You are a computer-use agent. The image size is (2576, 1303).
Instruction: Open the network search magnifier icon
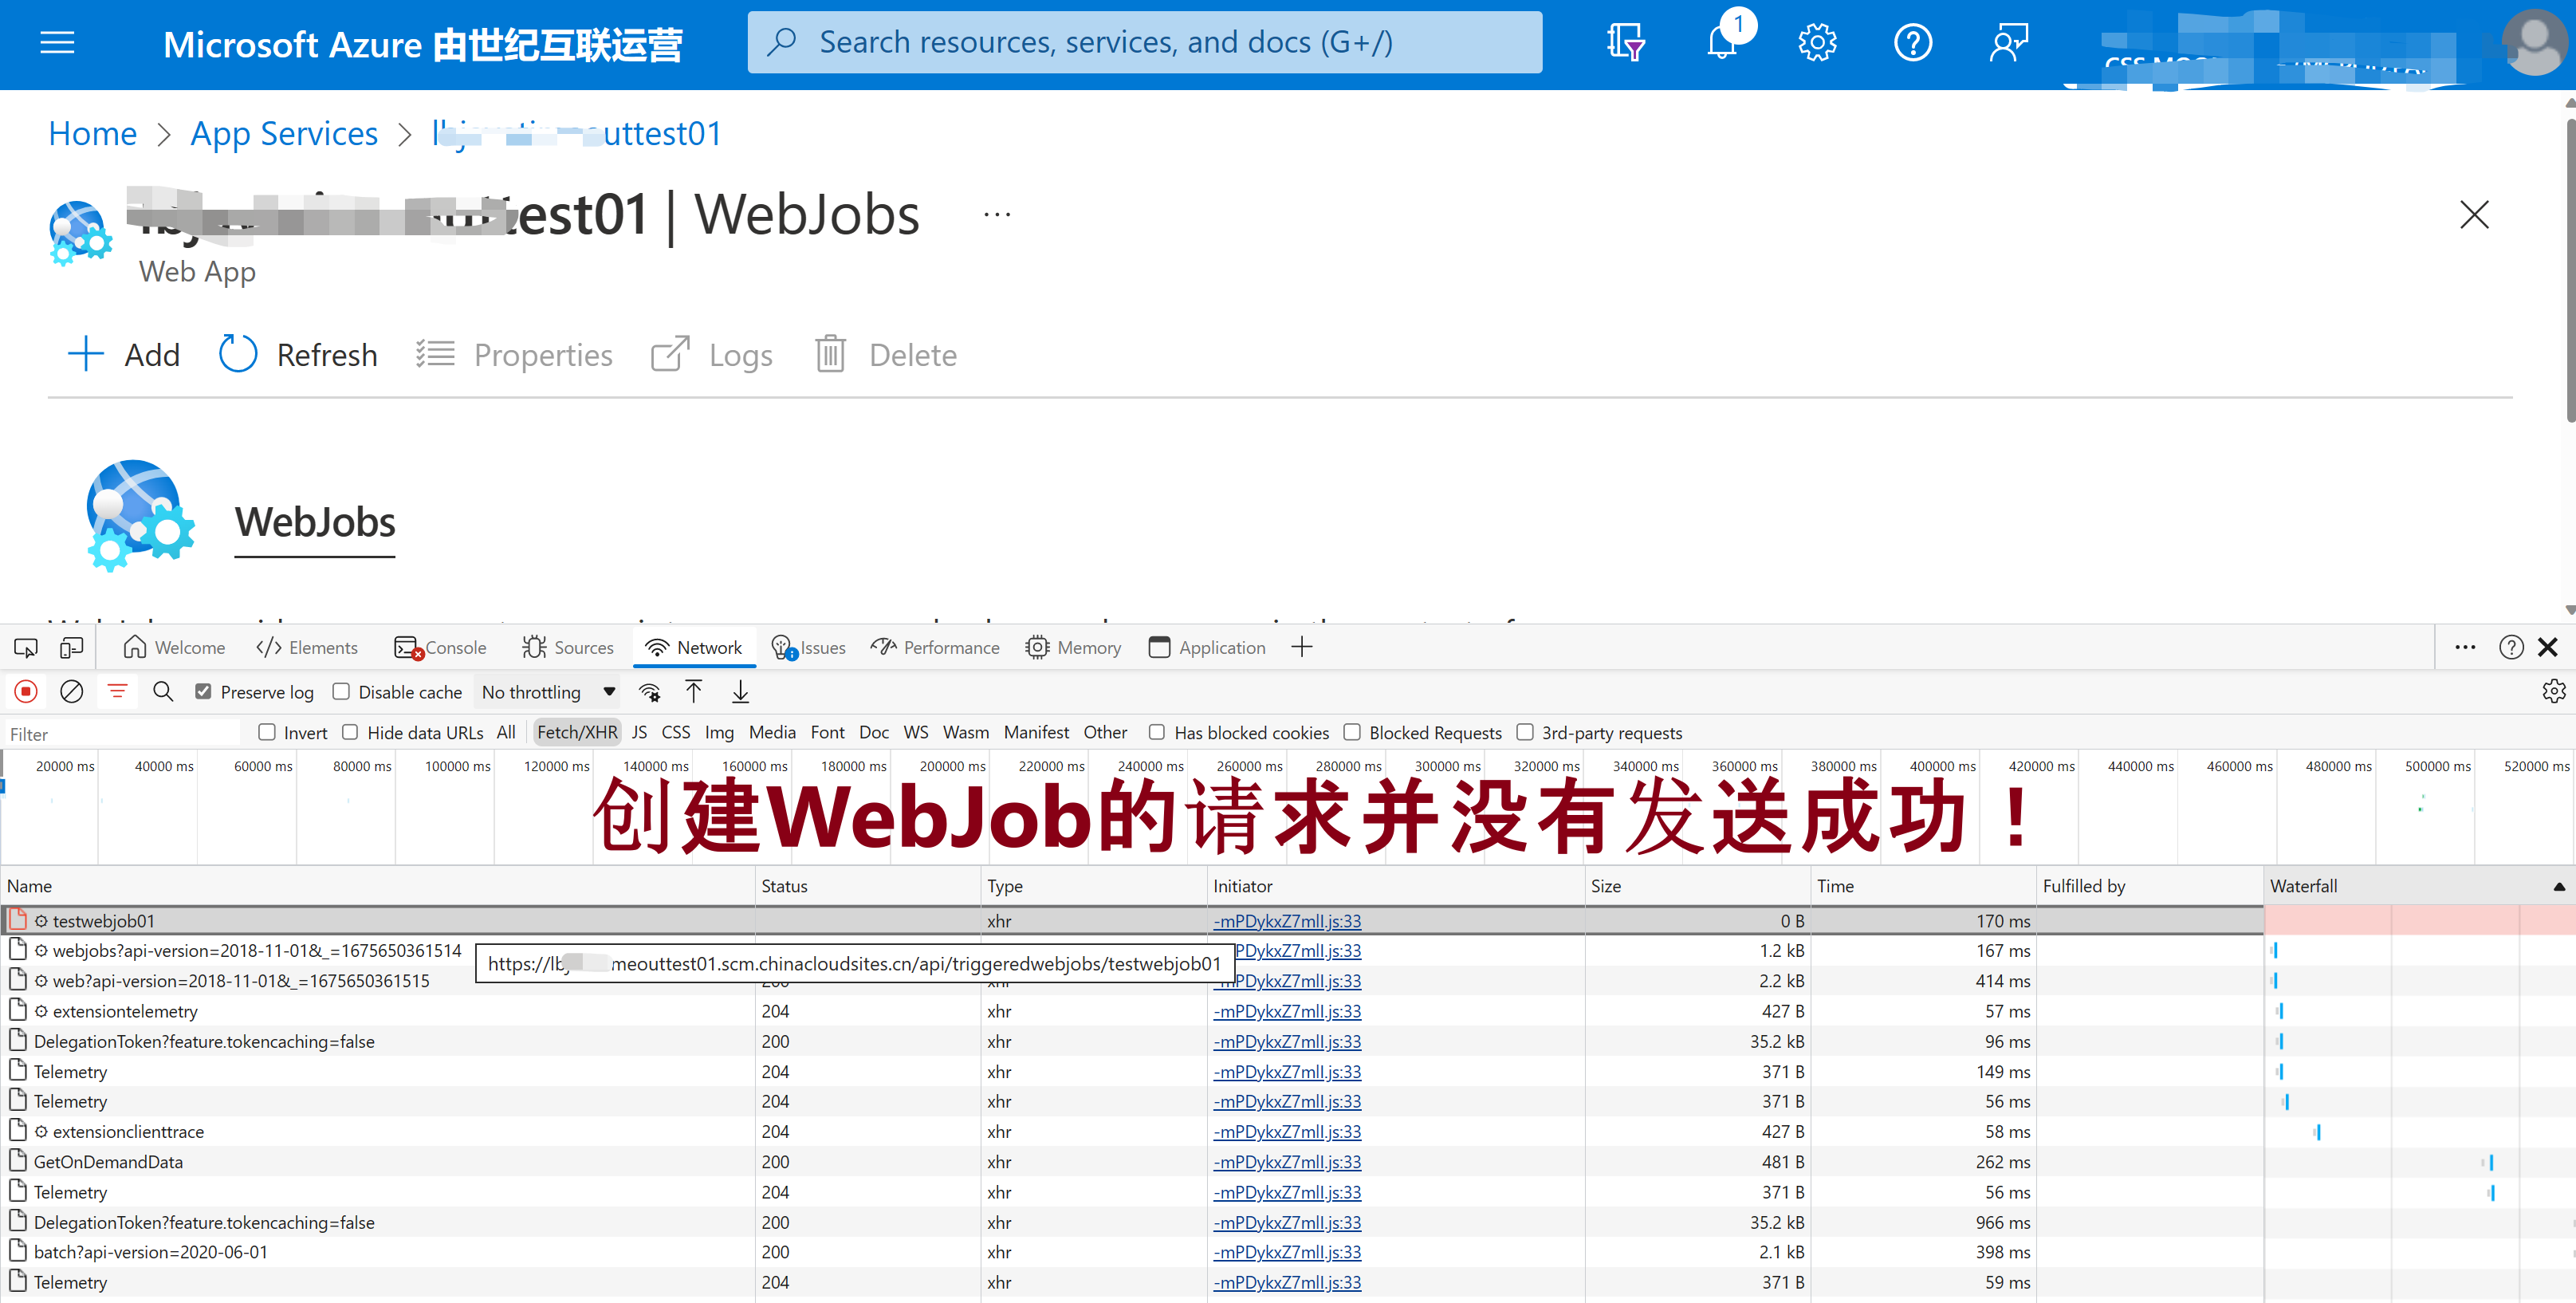(163, 691)
